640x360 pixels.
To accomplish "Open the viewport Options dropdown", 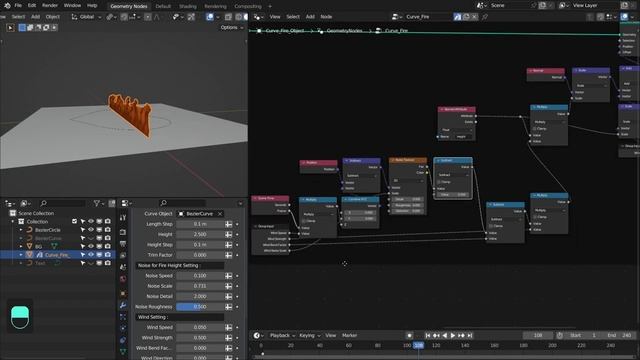I will click(232, 28).
